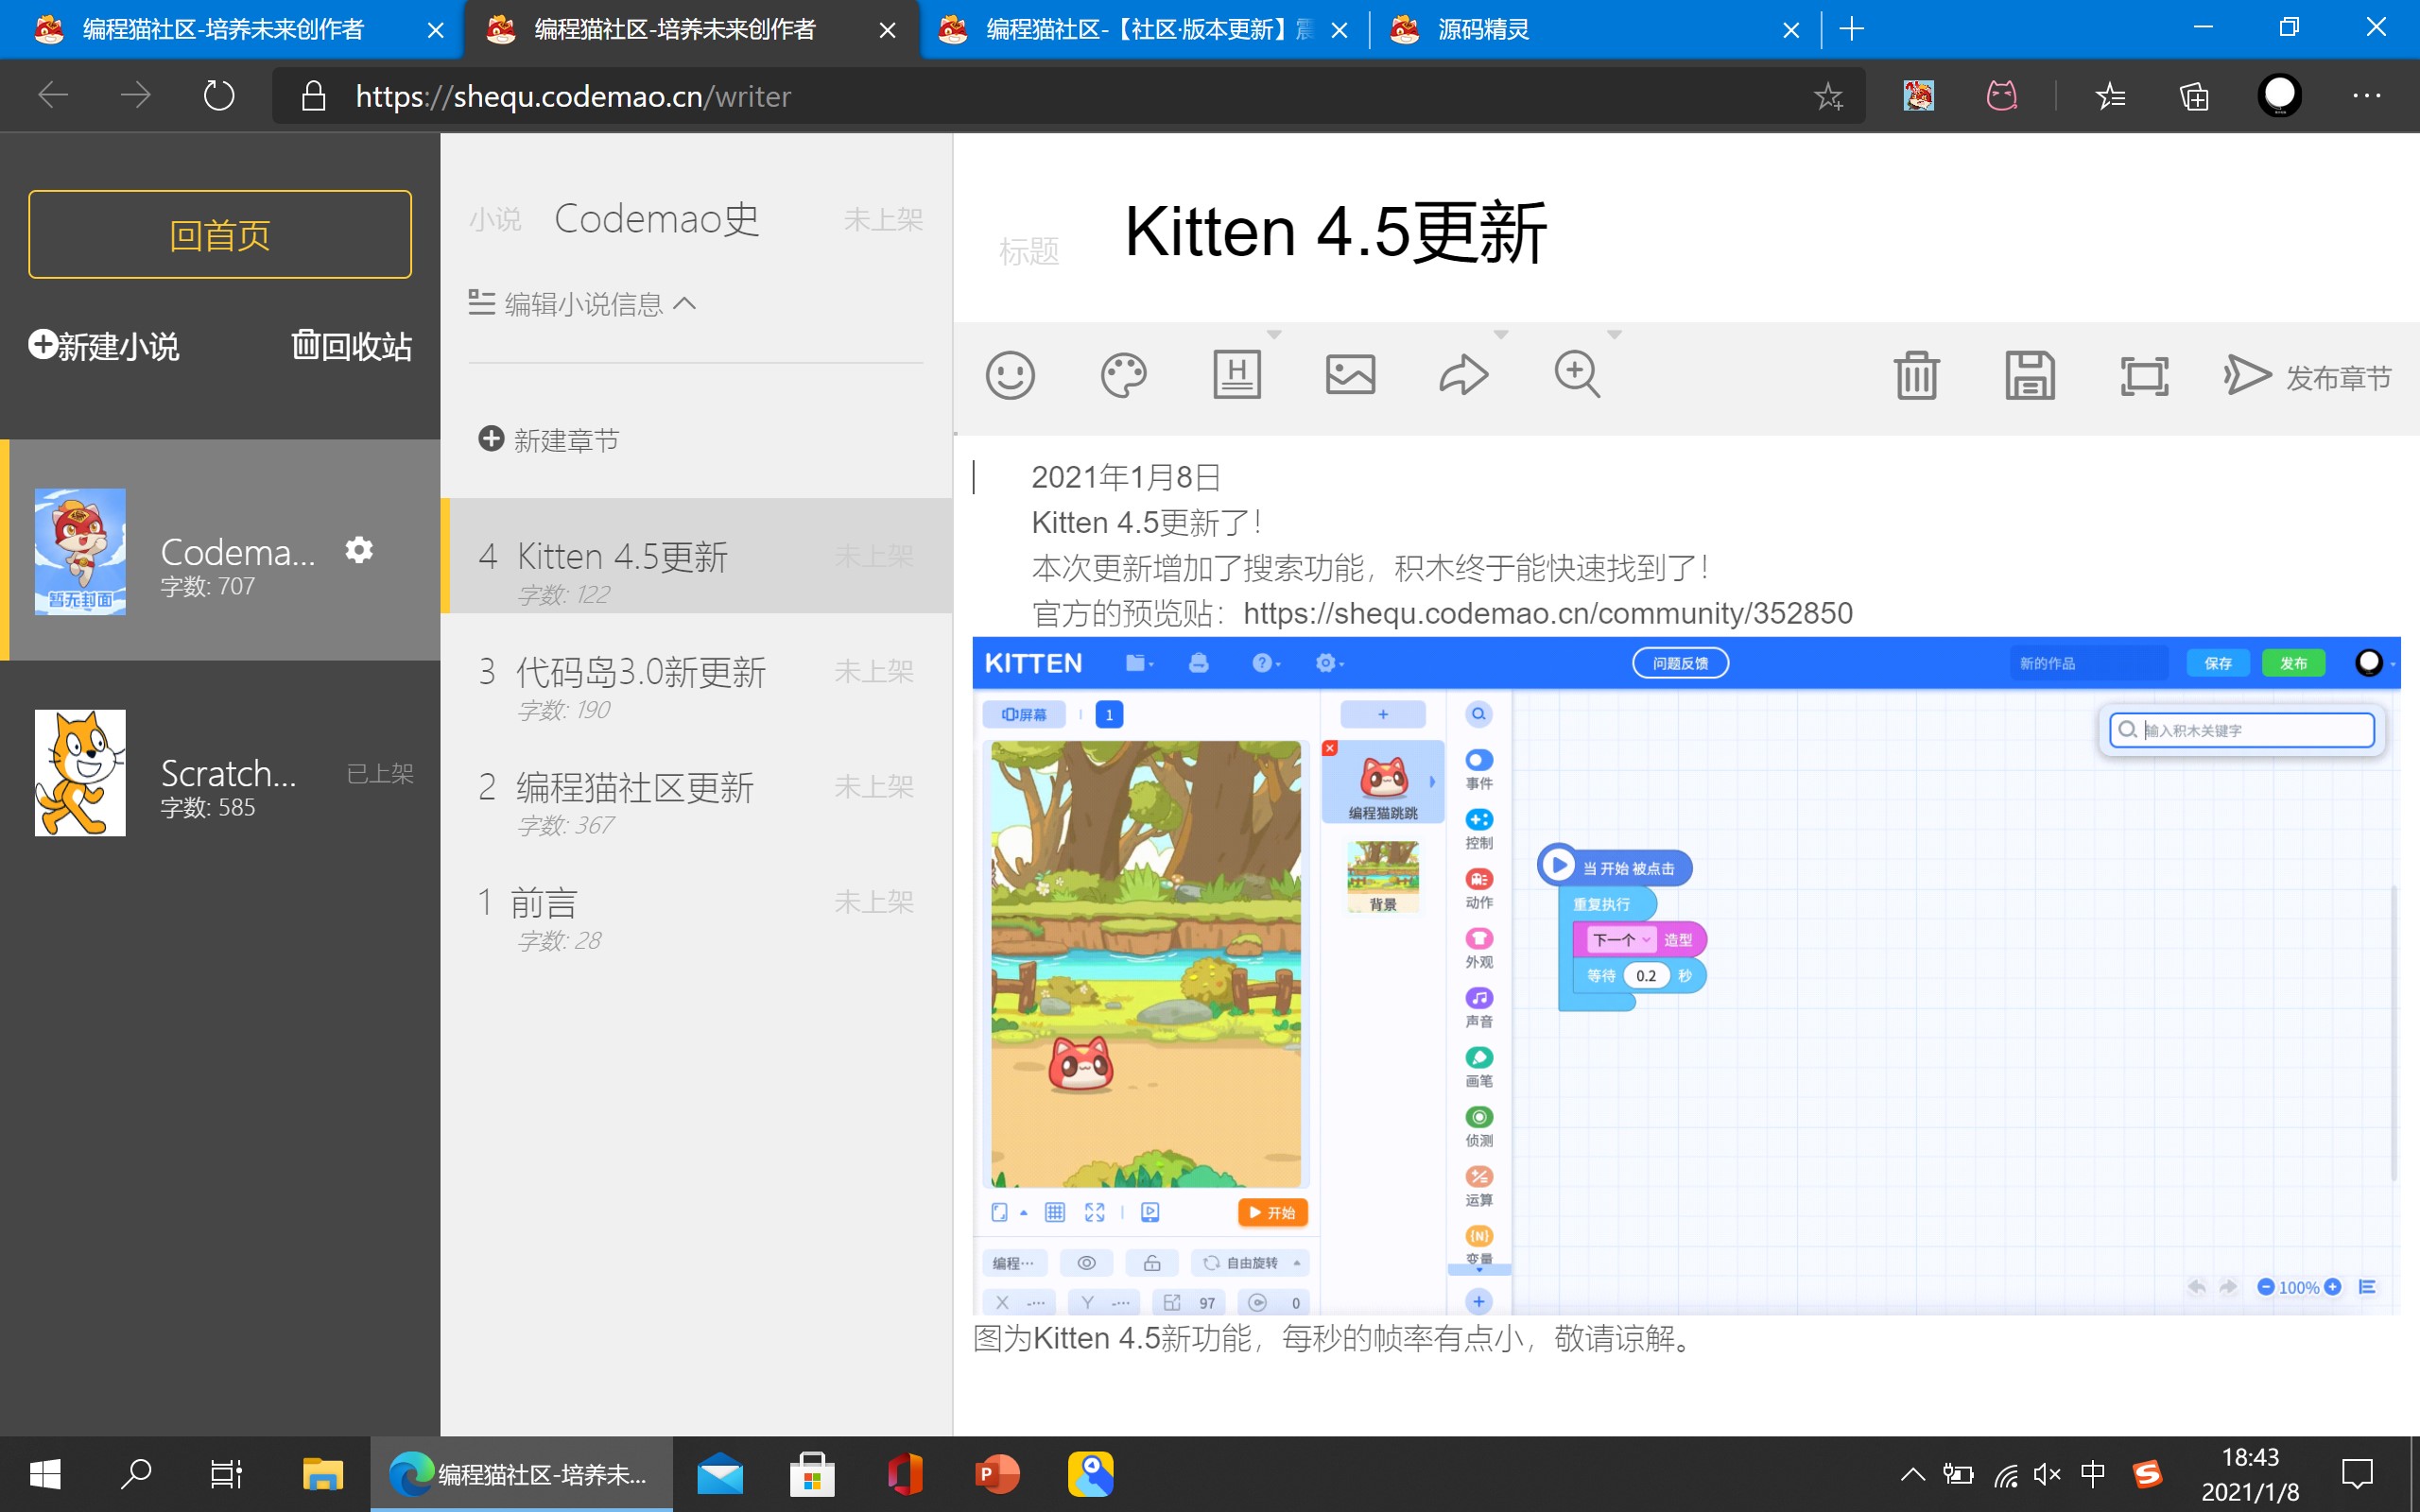Select the Scratch novel thumbnail
This screenshot has width=2420, height=1512.
tap(80, 773)
